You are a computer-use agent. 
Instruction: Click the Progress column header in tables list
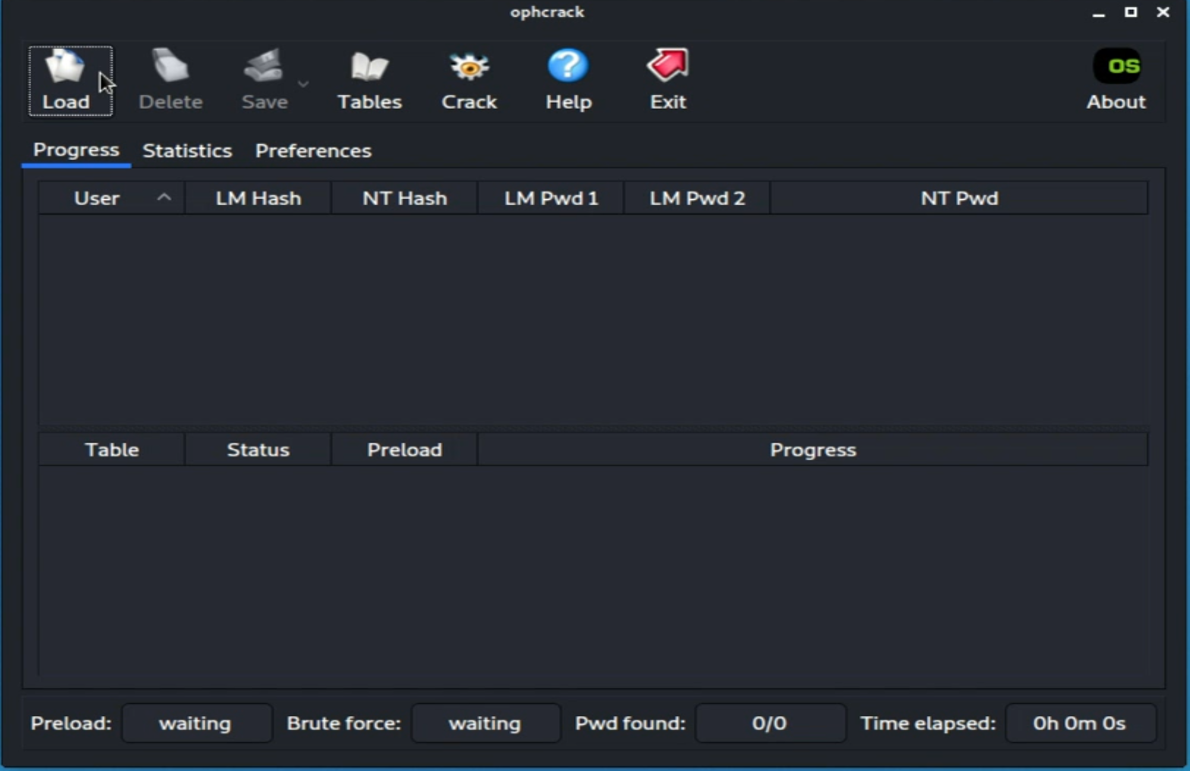(813, 449)
